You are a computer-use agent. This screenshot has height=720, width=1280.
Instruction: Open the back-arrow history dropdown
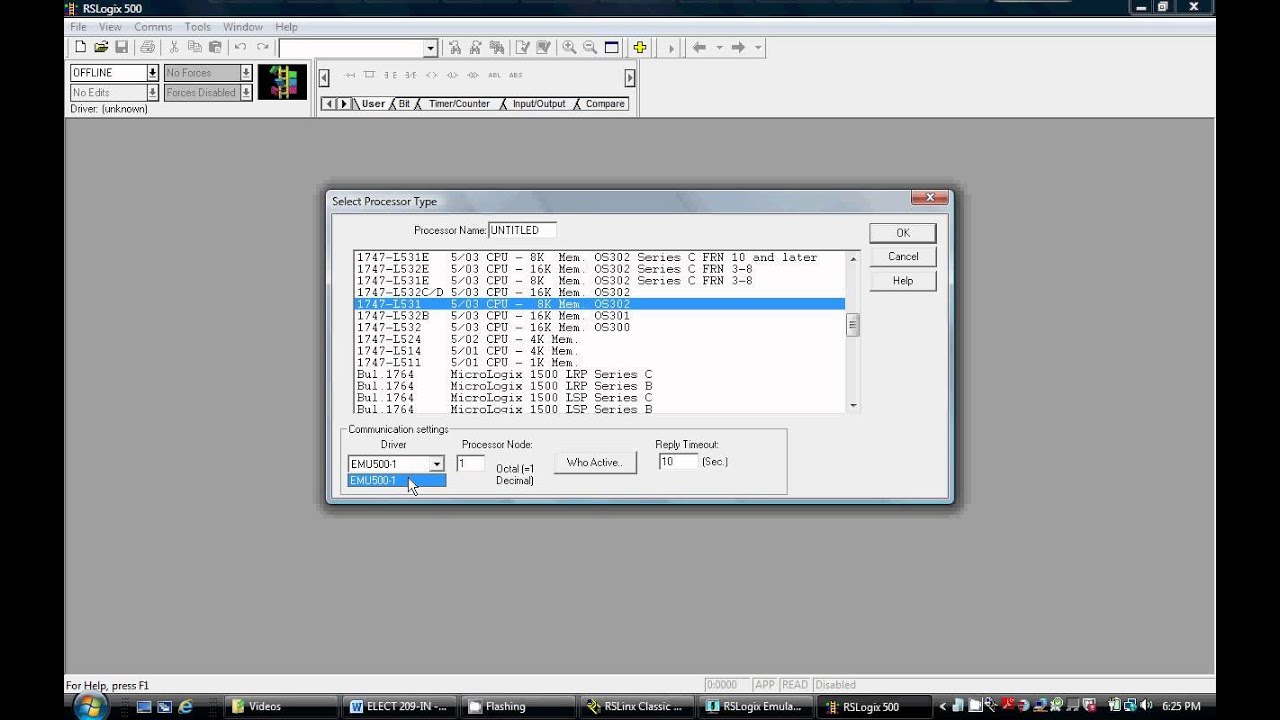(719, 47)
